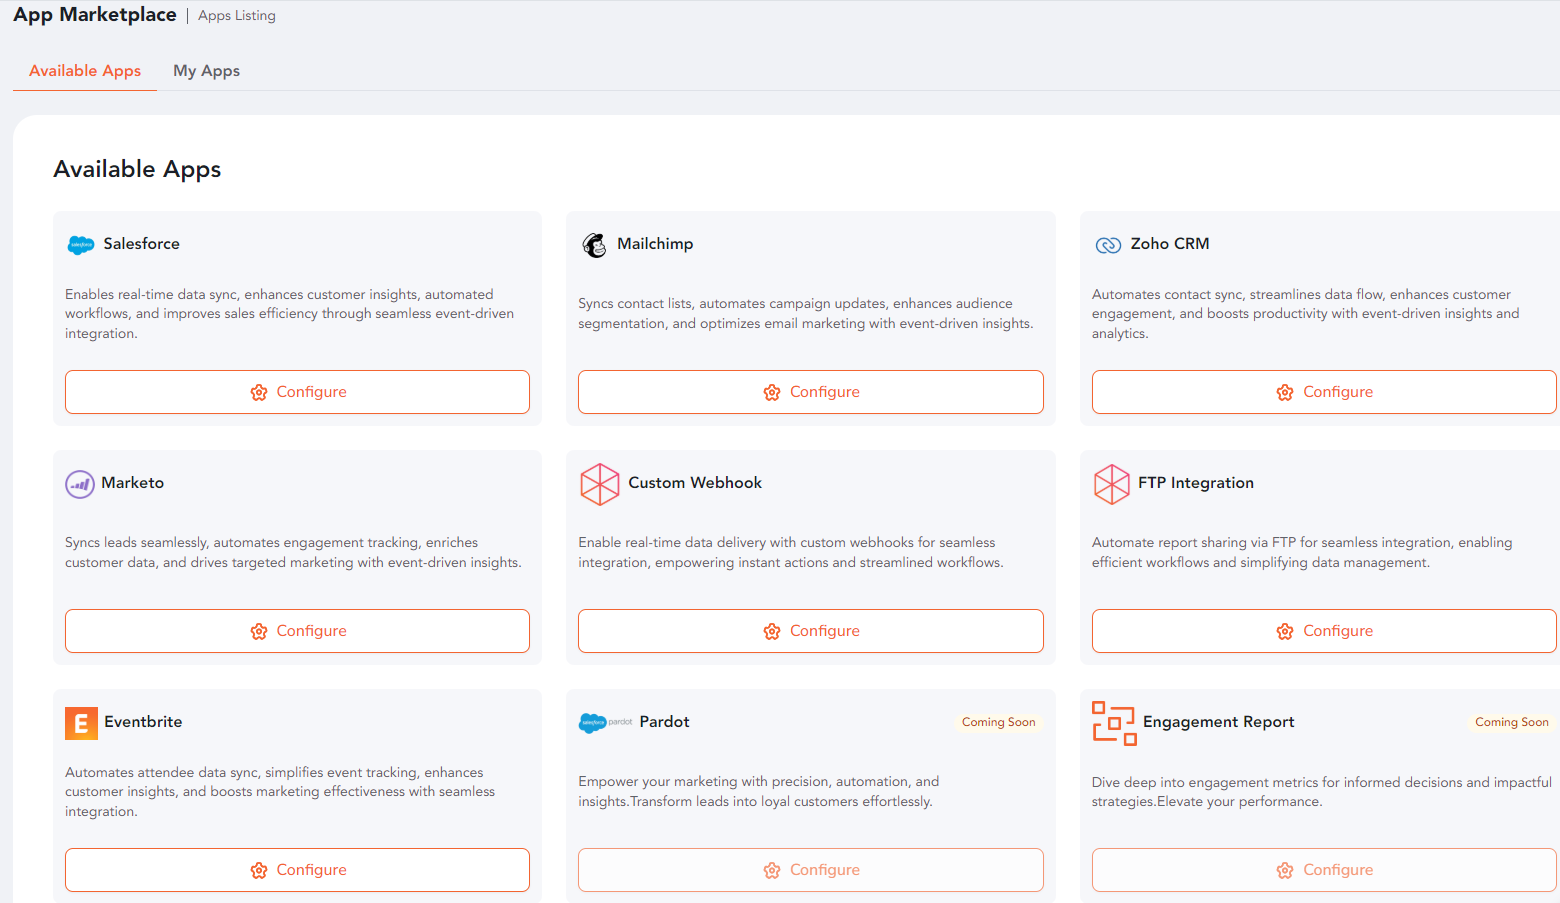The height and width of the screenshot is (903, 1560).
Task: Switch to the My Apps tab
Action: pos(206,71)
